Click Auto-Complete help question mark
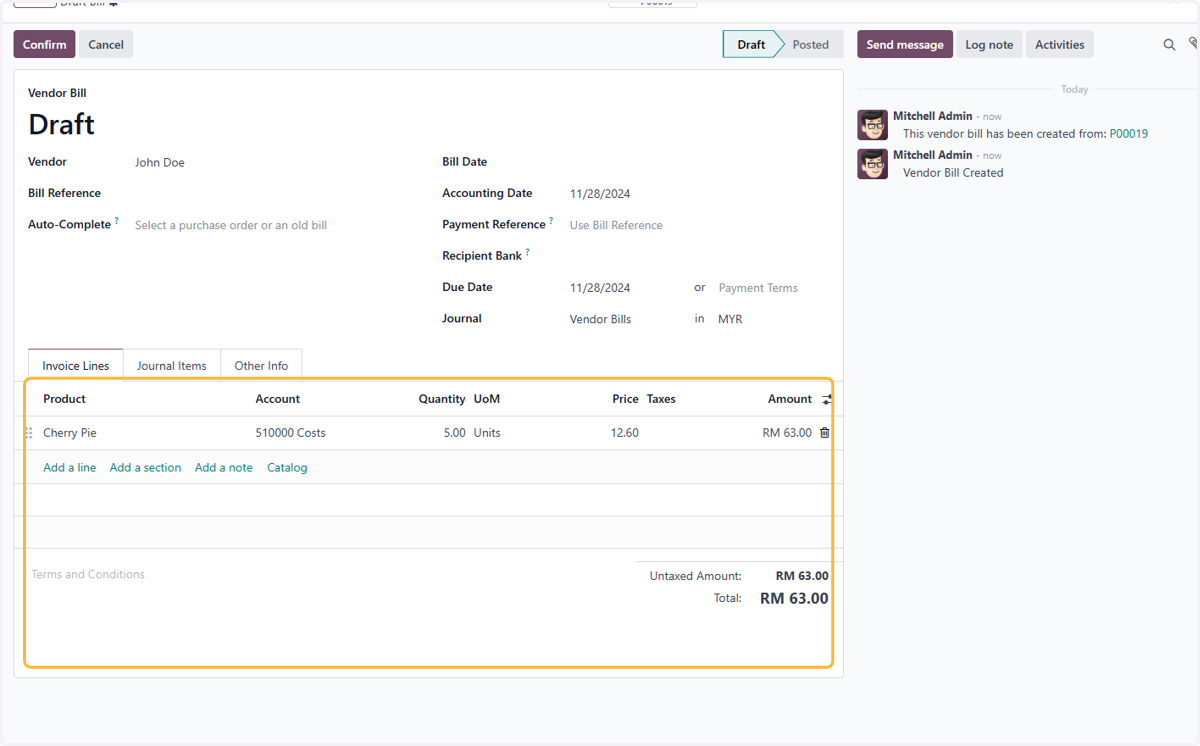The width and height of the screenshot is (1200, 746). pyautogui.click(x=116, y=221)
